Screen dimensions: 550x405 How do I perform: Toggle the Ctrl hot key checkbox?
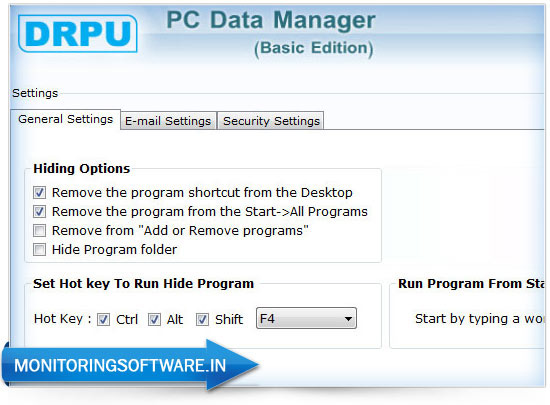(103, 319)
